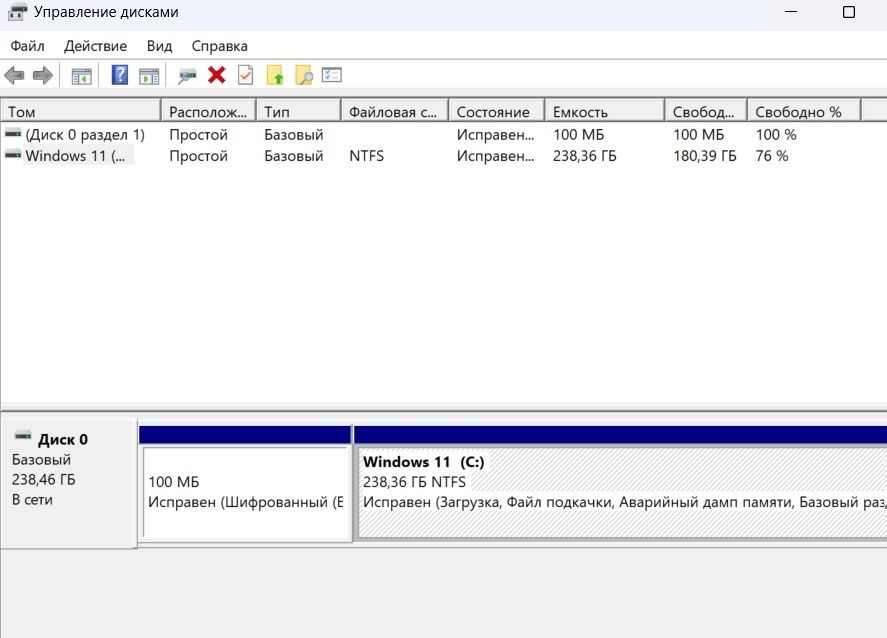Click the disk icon next to Диск 0 label
The image size is (887, 638).
(x=23, y=436)
